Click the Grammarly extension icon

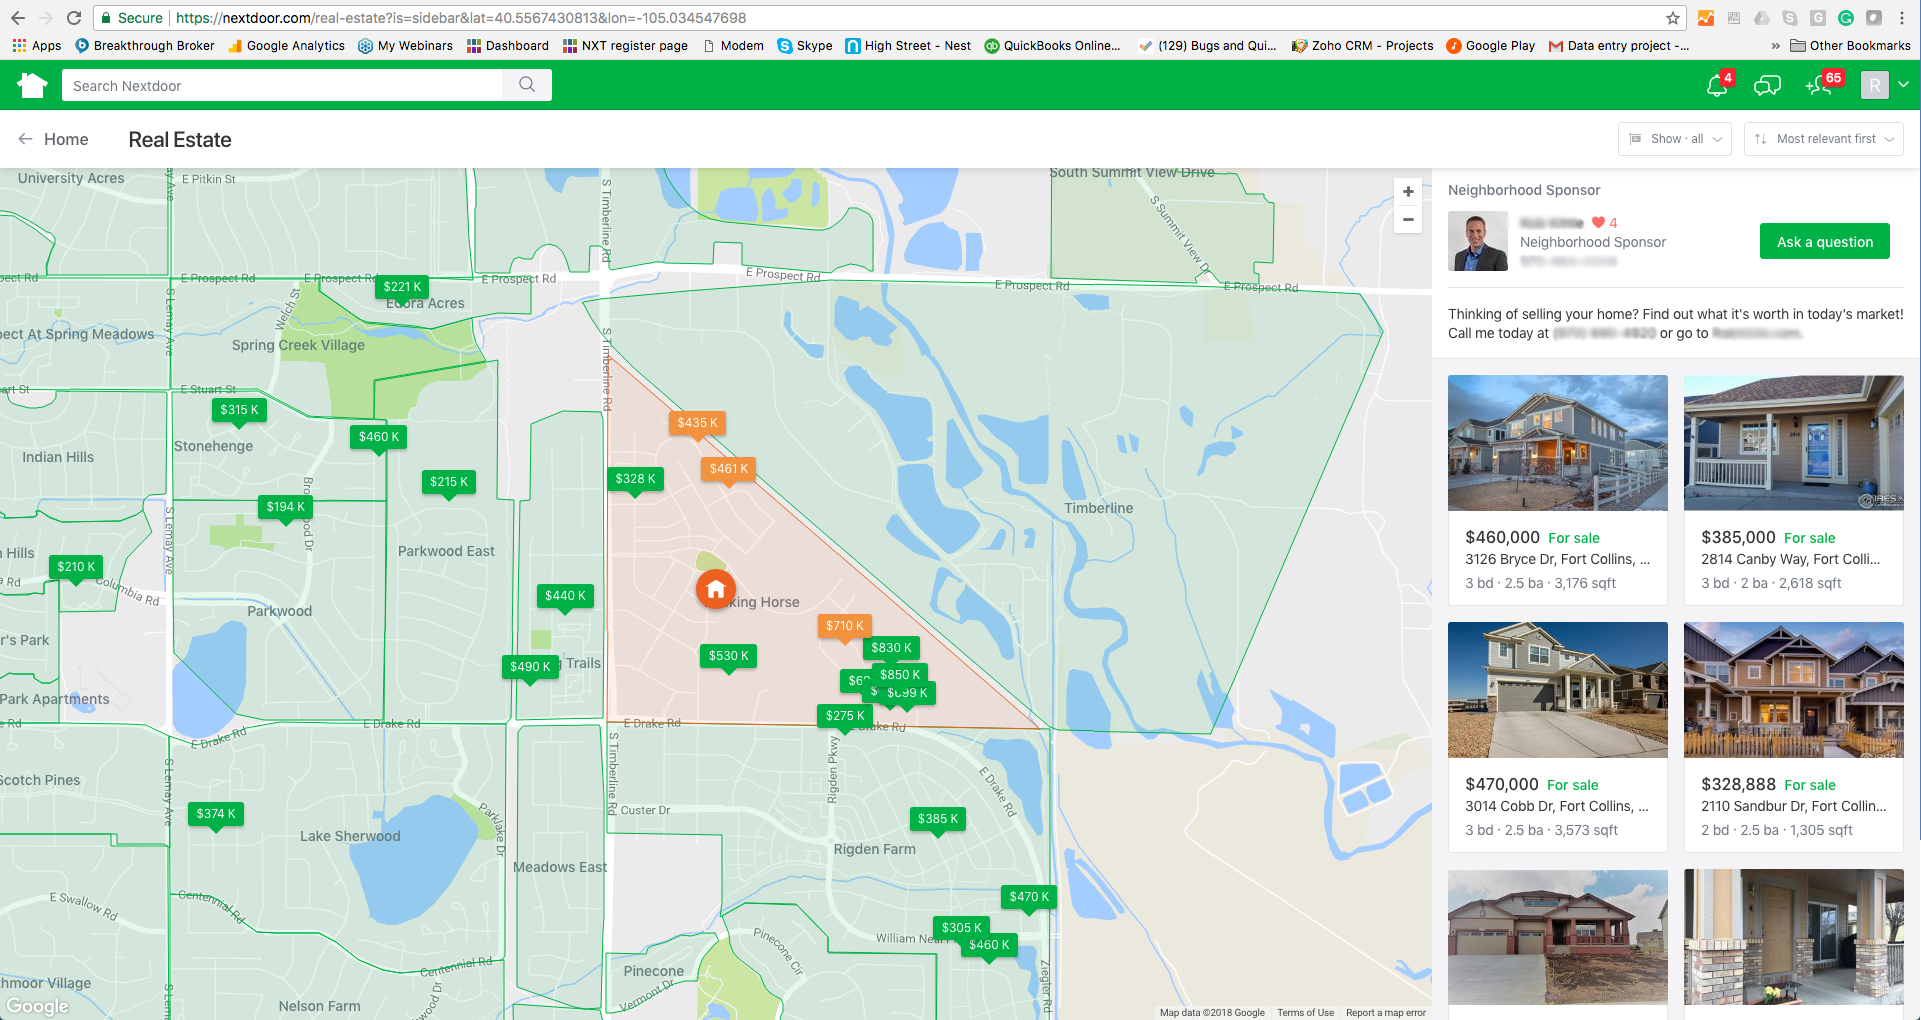(x=1846, y=18)
